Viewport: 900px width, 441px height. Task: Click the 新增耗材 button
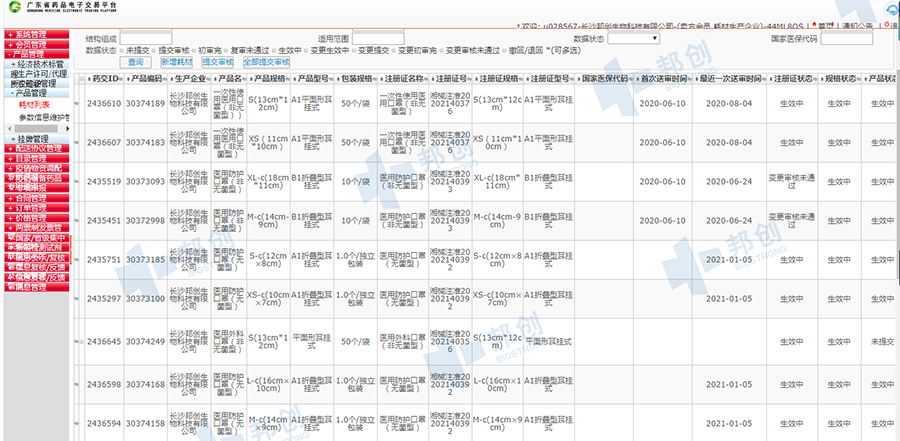(177, 62)
